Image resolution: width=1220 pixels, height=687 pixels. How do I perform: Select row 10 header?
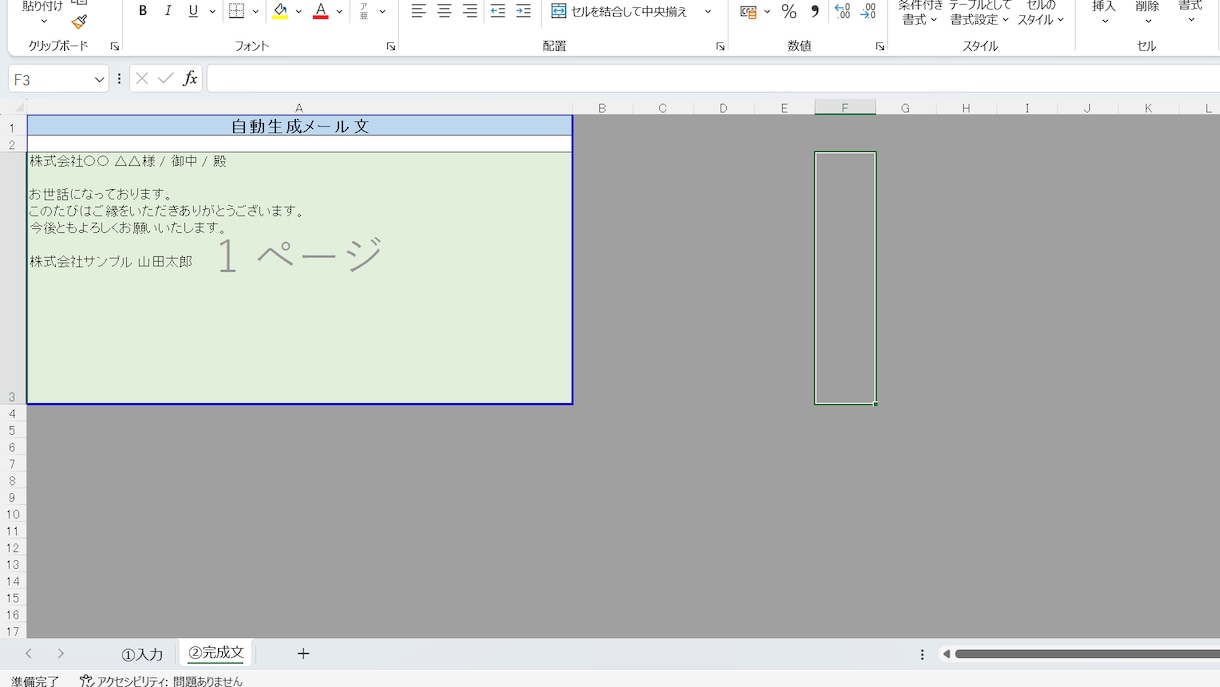tap(13, 514)
